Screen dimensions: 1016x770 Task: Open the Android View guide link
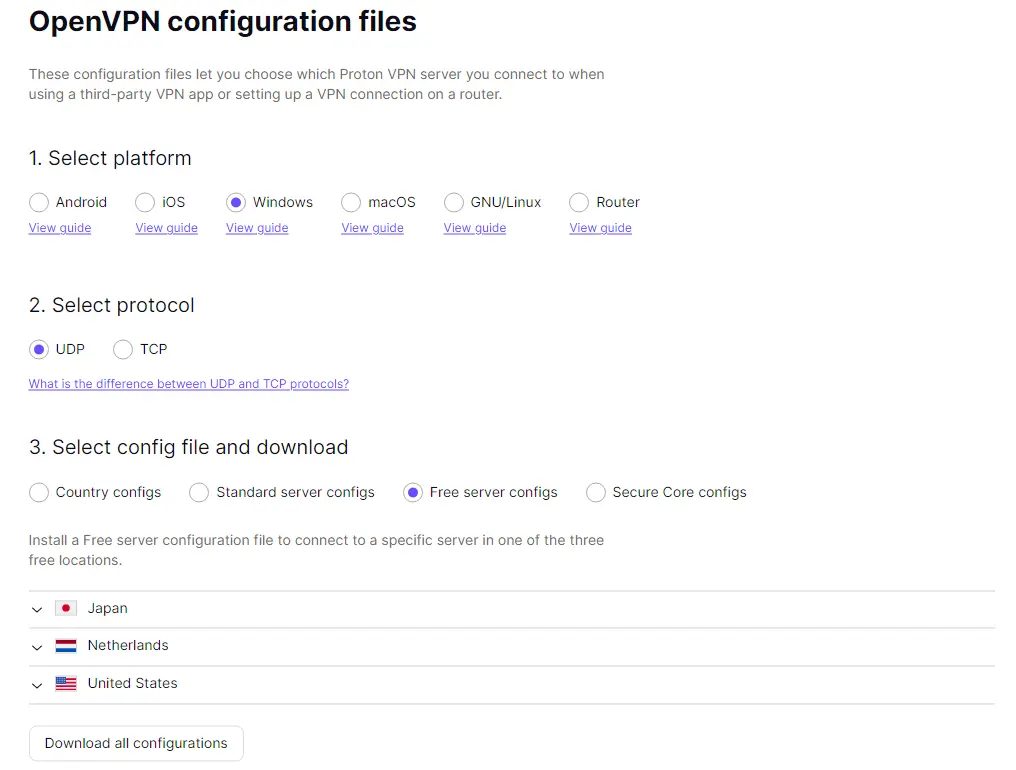pos(60,228)
